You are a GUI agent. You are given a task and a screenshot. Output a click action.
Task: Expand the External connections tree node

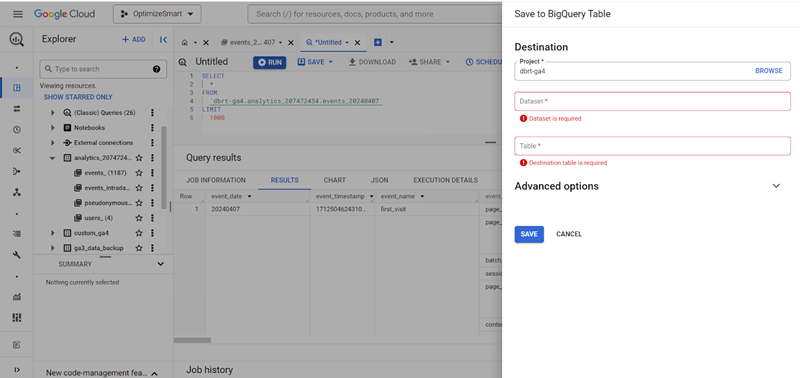[x=53, y=143]
